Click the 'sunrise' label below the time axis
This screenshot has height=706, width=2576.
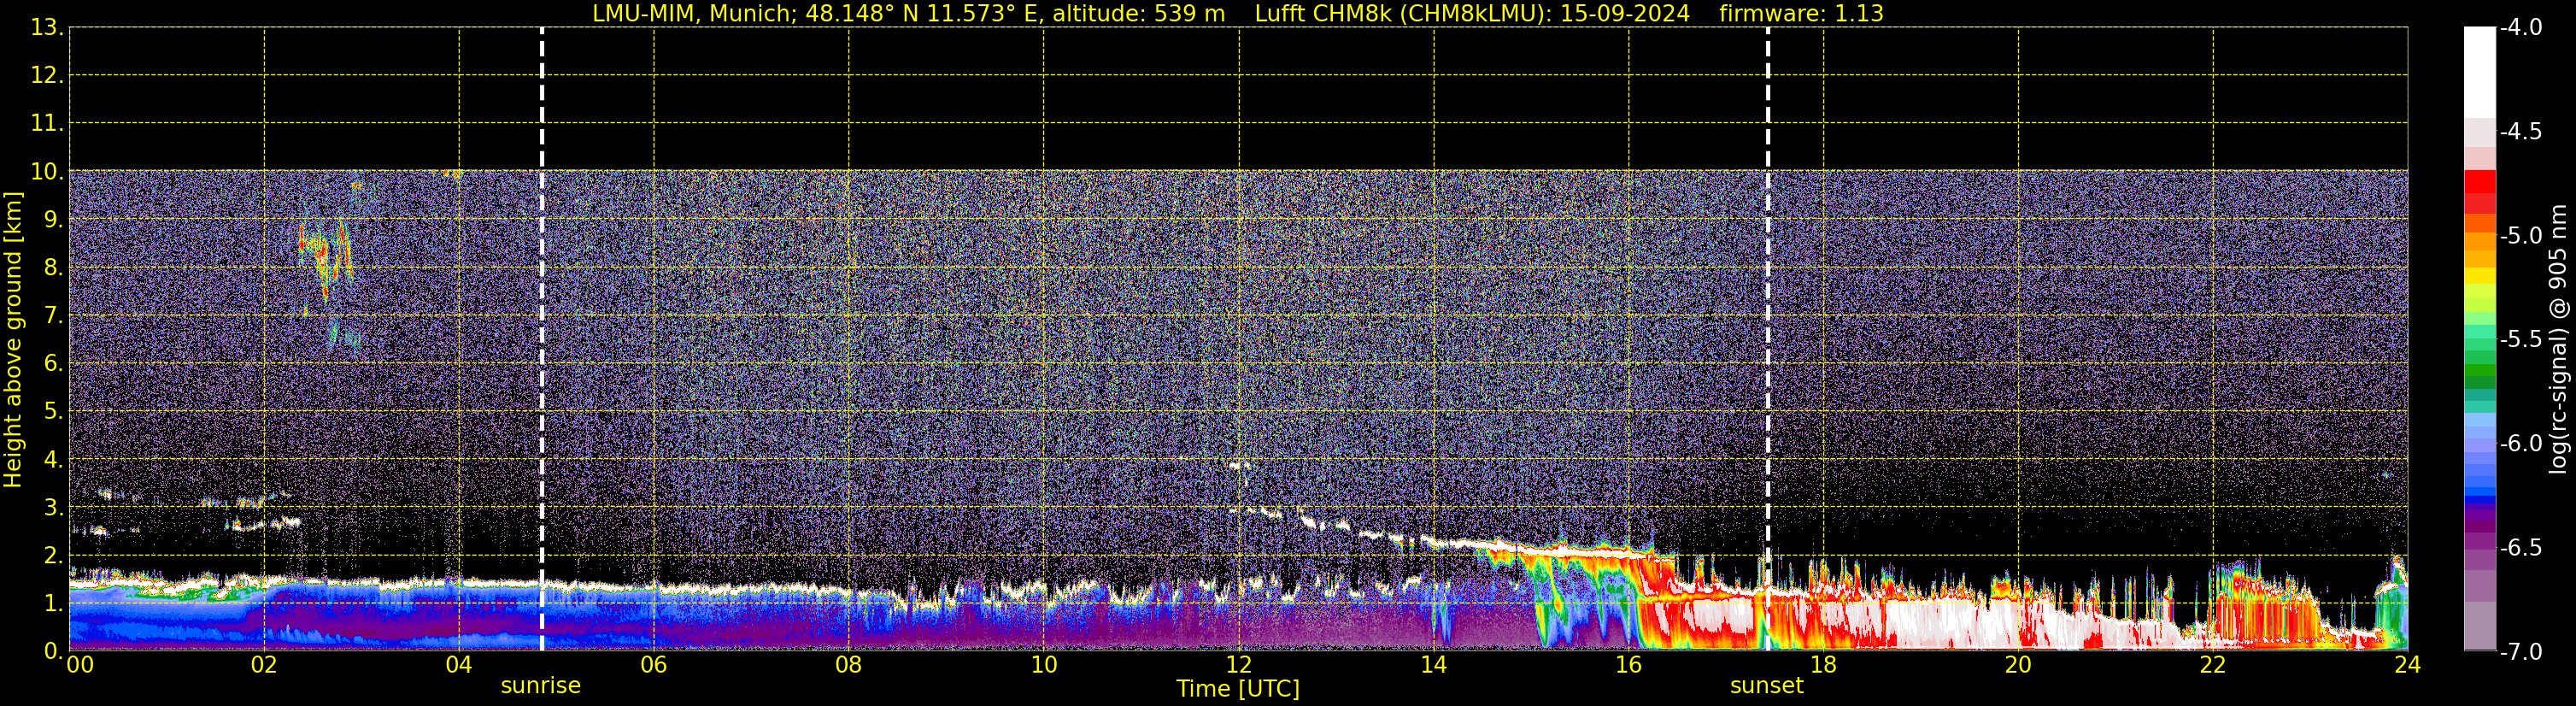(541, 686)
